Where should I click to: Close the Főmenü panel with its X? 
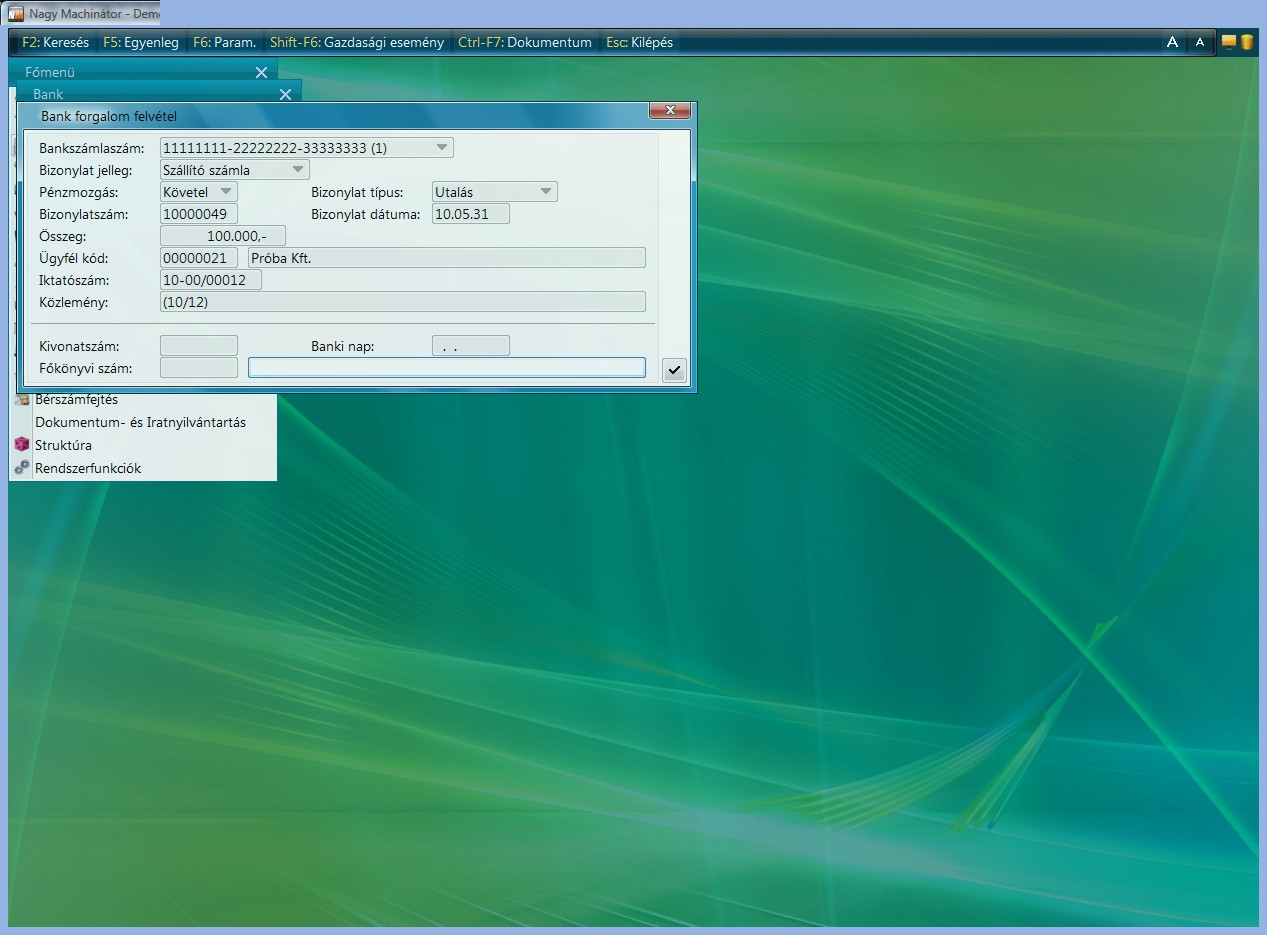pos(261,72)
